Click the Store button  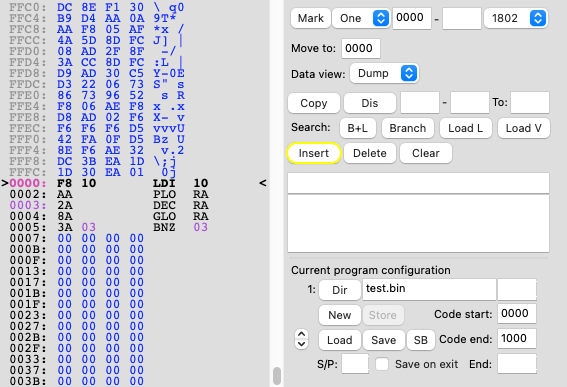(383, 315)
